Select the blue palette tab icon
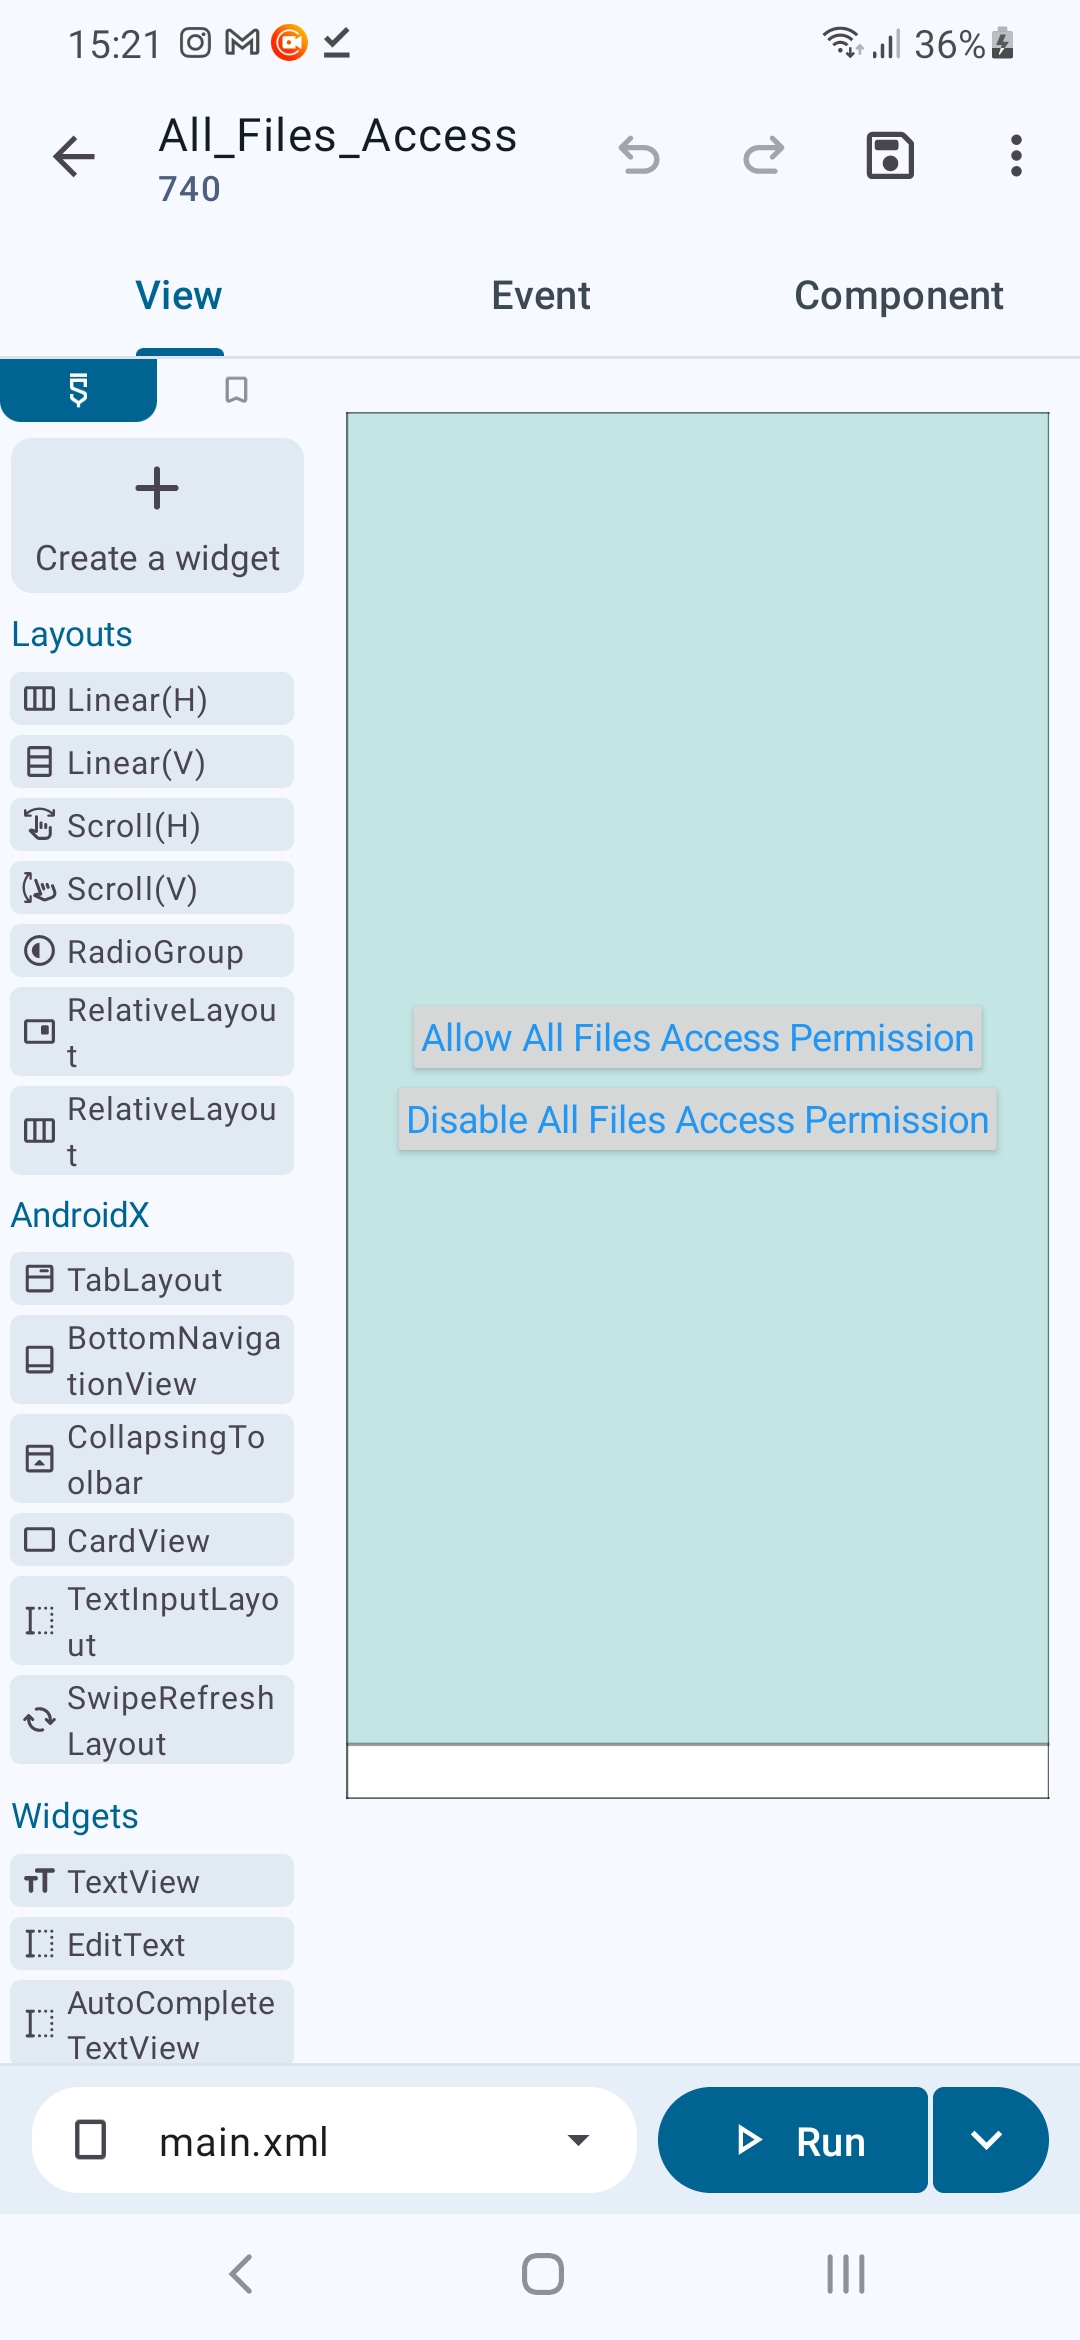The width and height of the screenshot is (1080, 2340). pyautogui.click(x=78, y=390)
